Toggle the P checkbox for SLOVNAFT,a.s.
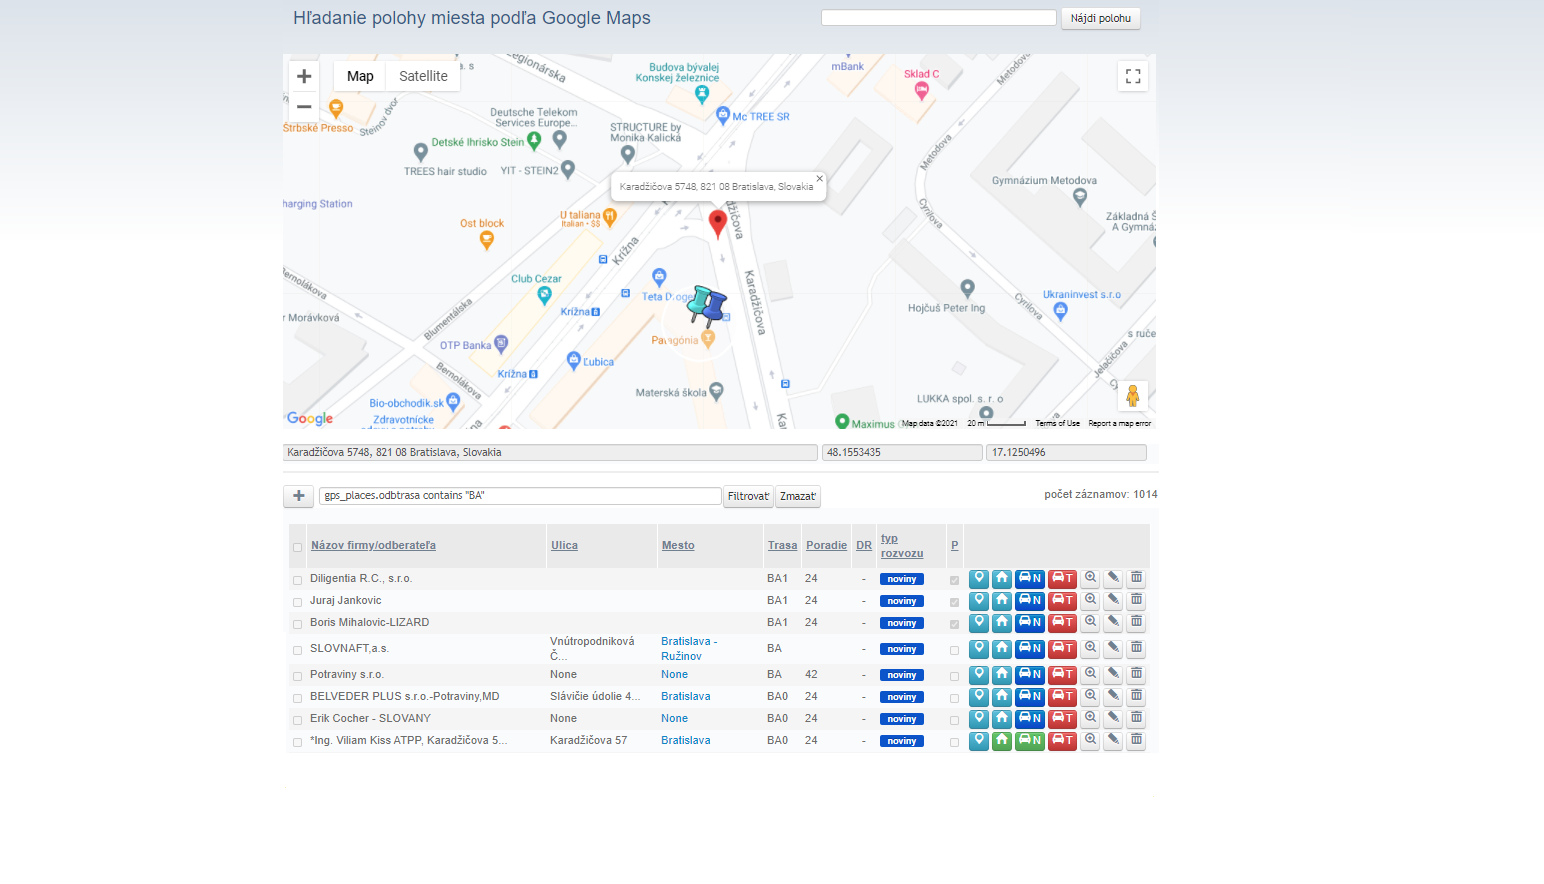This screenshot has height=884, width=1544. (x=954, y=650)
